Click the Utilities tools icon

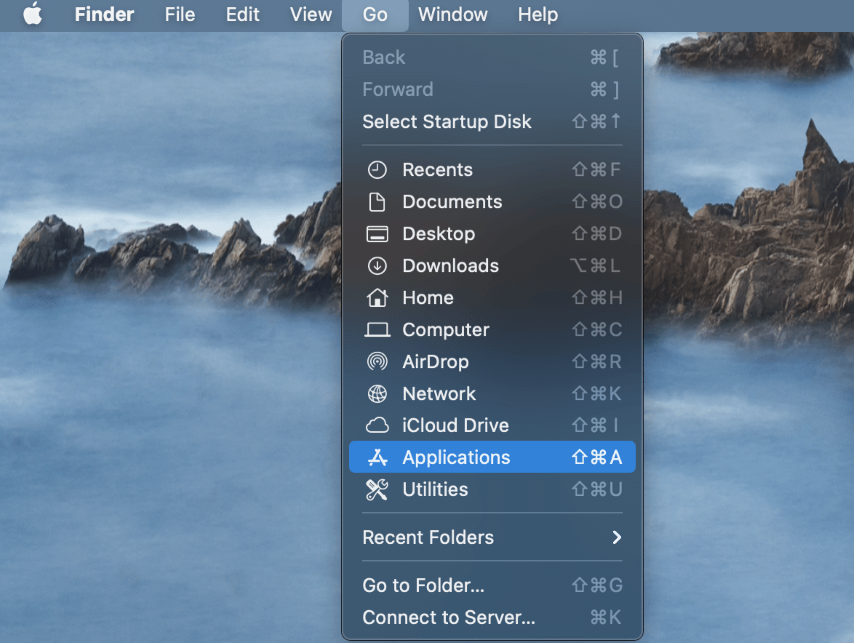pyautogui.click(x=377, y=490)
